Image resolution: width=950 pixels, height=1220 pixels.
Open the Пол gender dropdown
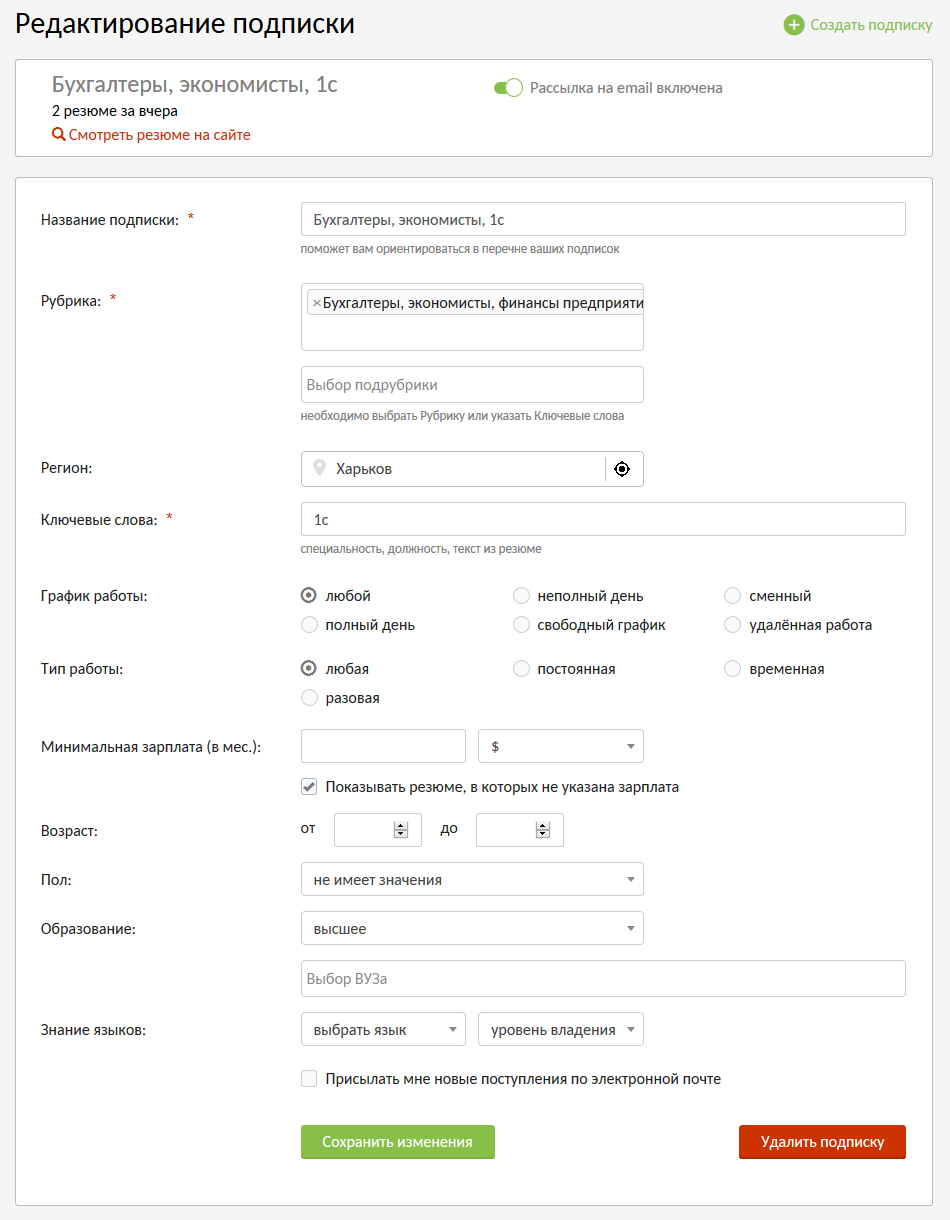tap(472, 880)
